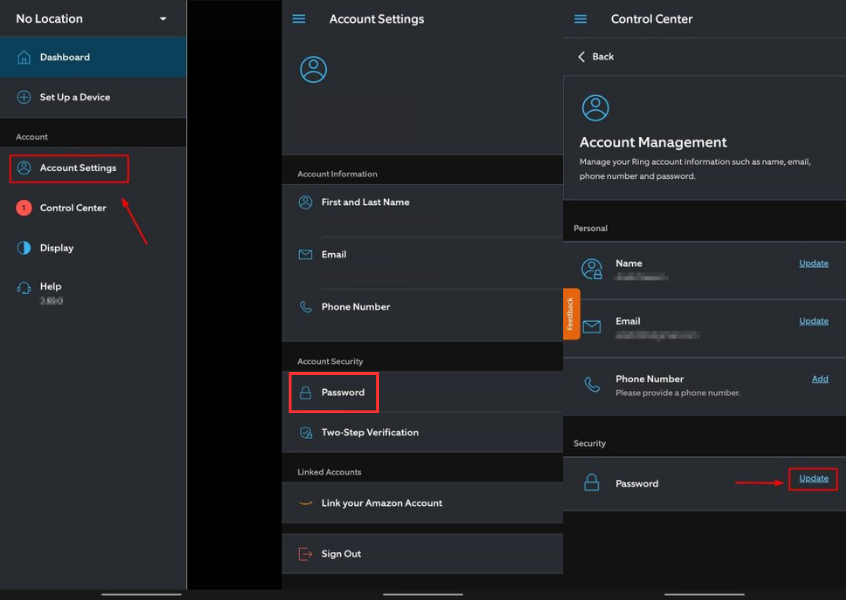Add a phone number via the Add link
The height and width of the screenshot is (600, 846).
click(820, 379)
